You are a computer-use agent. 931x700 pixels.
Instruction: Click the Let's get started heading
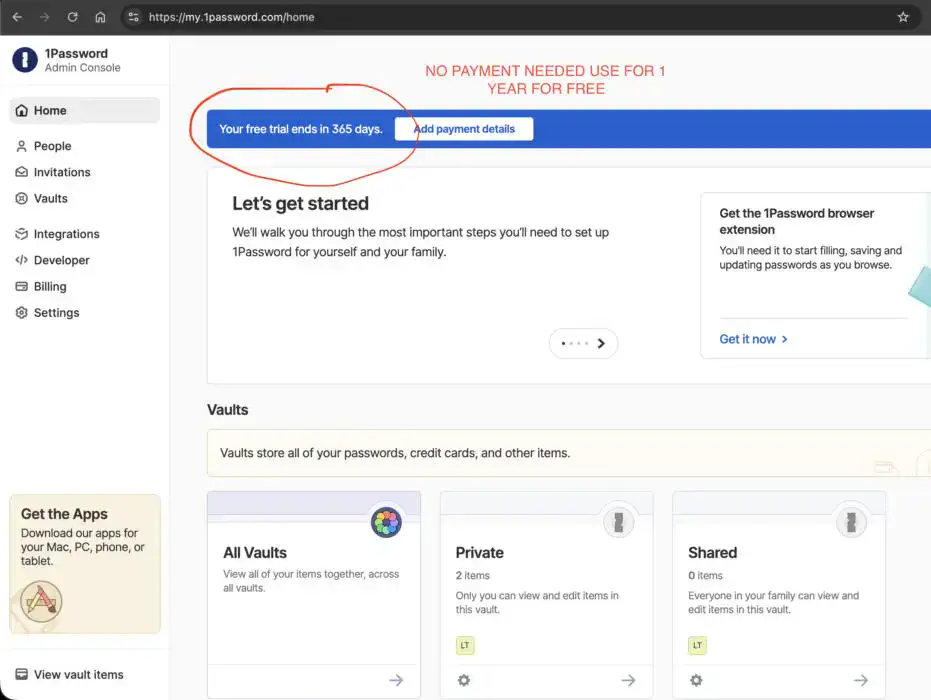[x=300, y=204]
